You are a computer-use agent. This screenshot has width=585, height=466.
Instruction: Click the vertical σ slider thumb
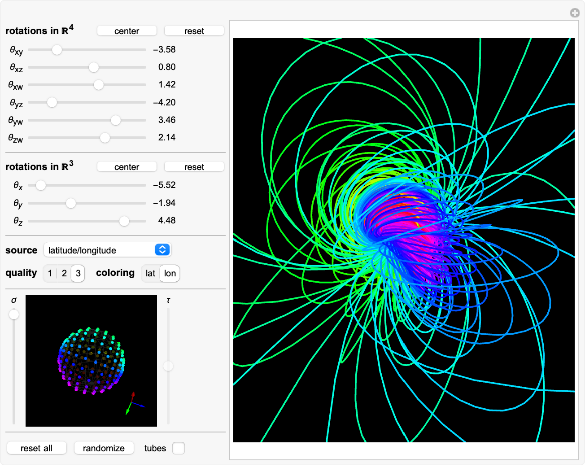pos(14,315)
